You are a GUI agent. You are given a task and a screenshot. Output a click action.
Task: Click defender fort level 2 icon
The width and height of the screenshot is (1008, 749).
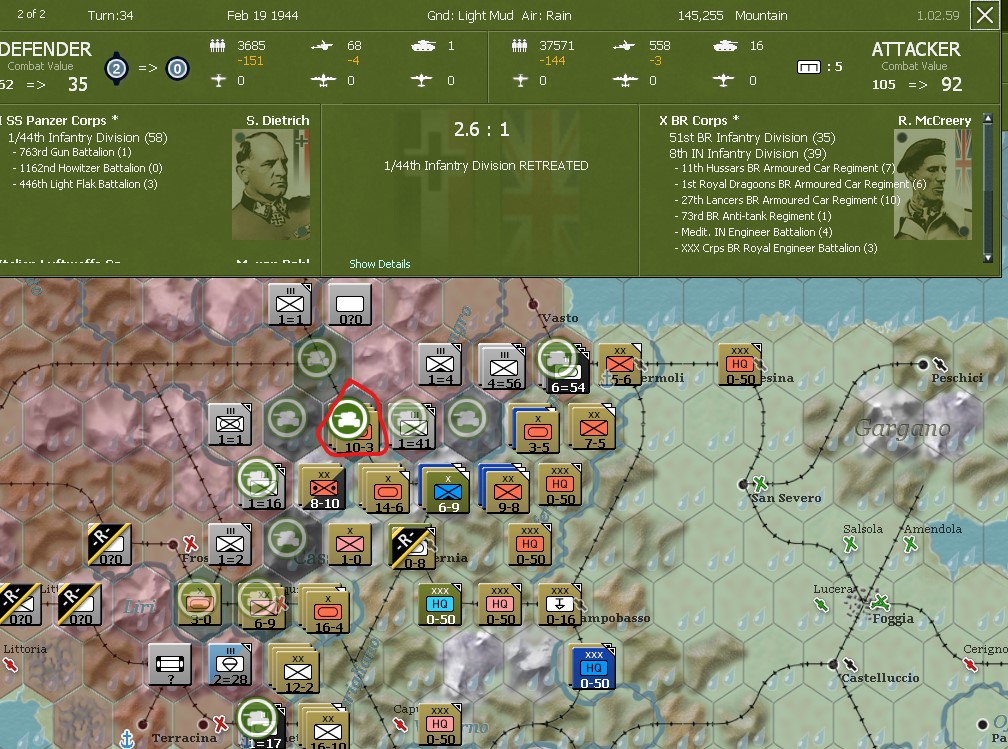pos(116,68)
